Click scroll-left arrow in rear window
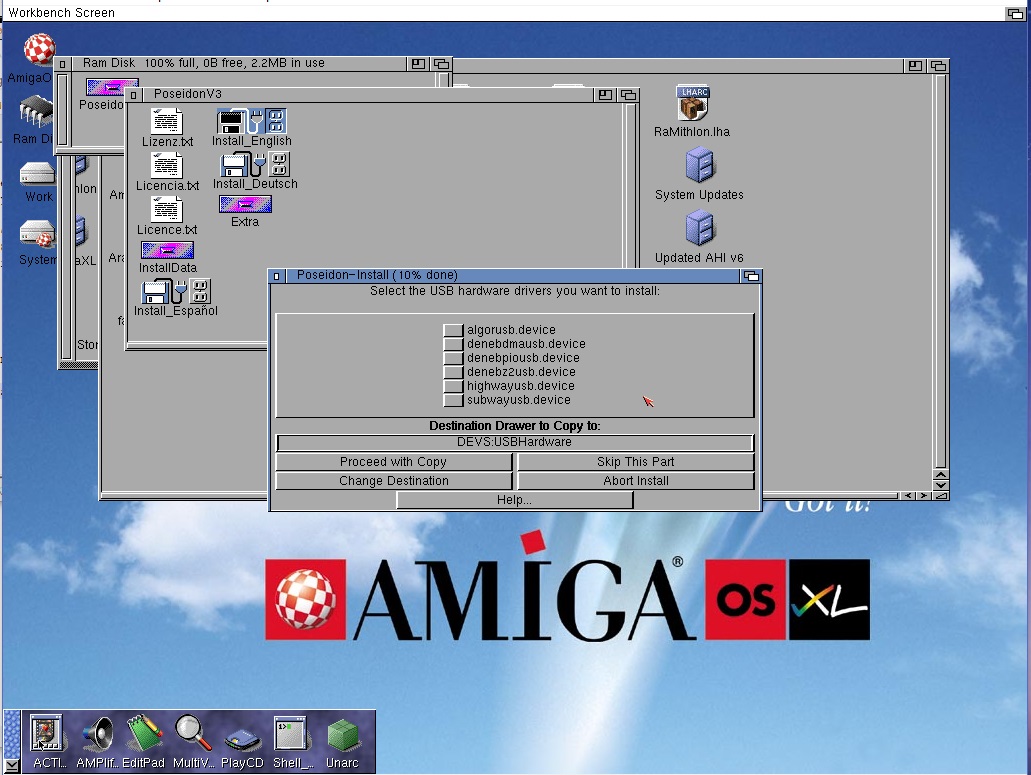 908,496
